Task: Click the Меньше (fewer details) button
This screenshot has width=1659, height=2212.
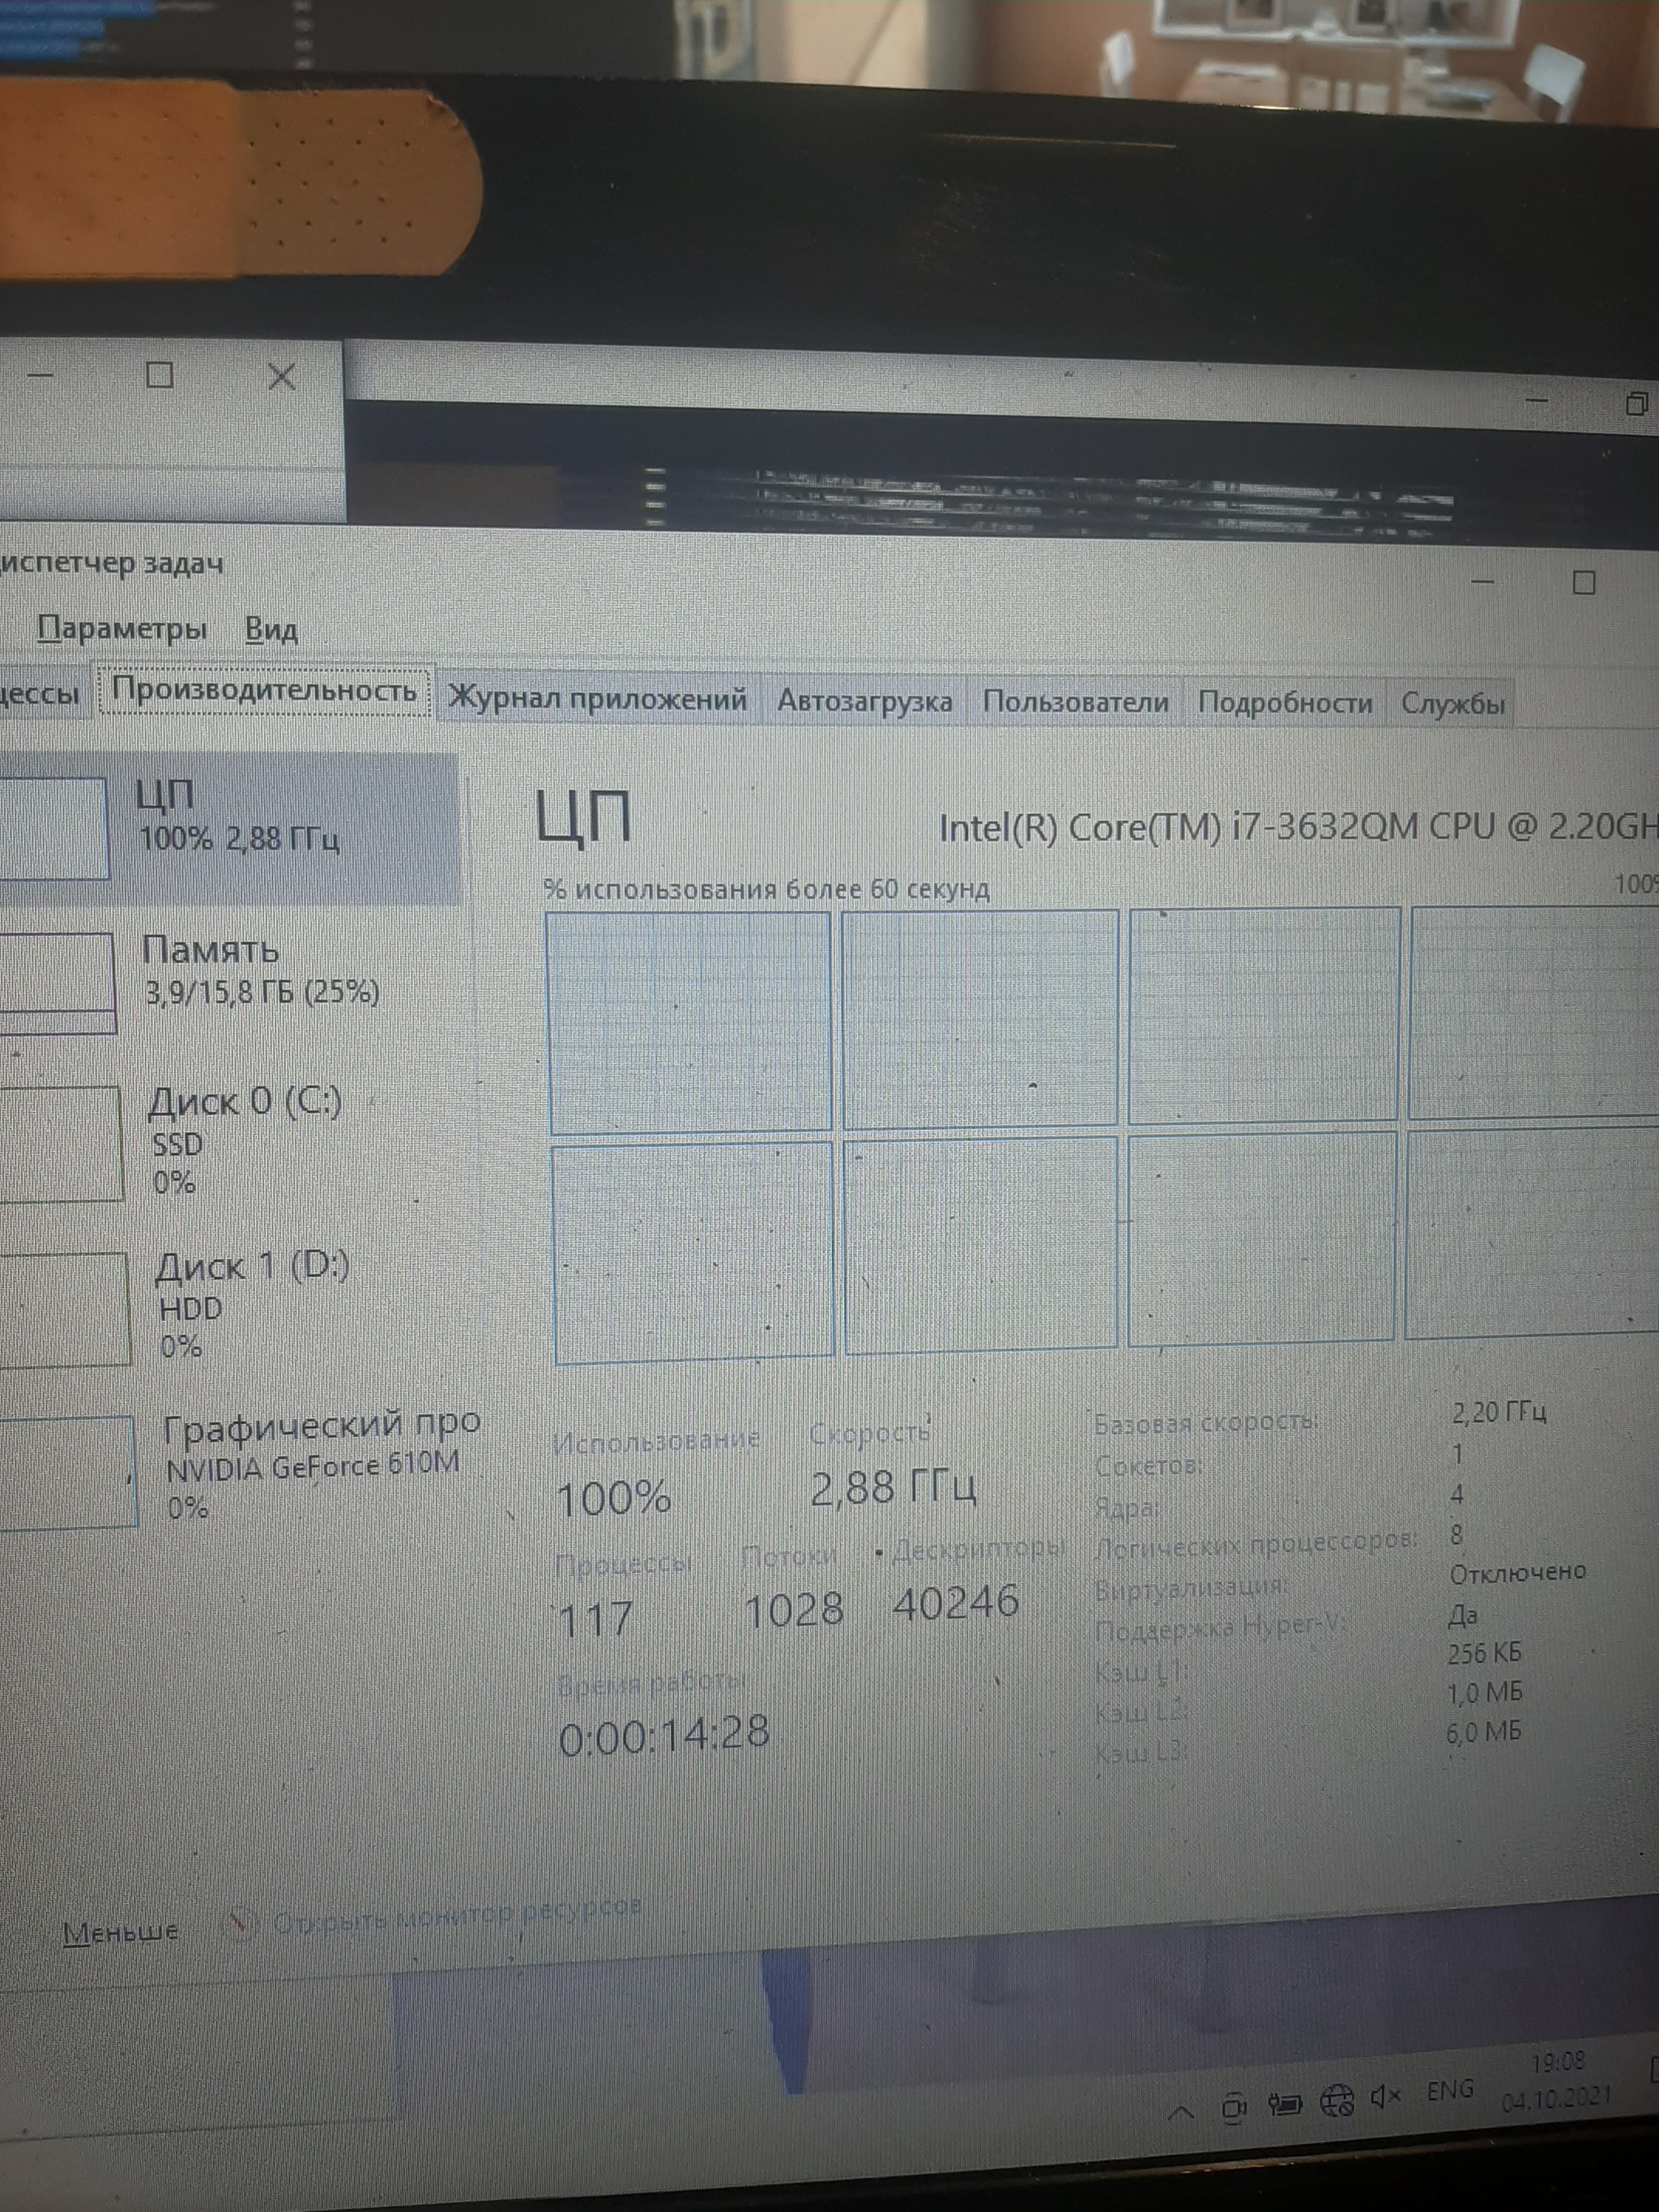Action: point(120,1931)
